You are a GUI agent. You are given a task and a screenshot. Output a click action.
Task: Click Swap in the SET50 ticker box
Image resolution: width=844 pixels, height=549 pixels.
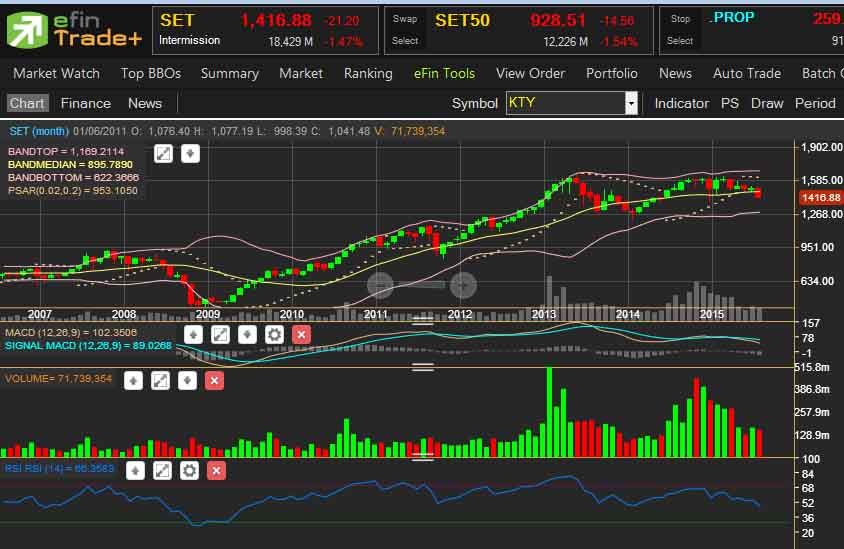[x=405, y=19]
